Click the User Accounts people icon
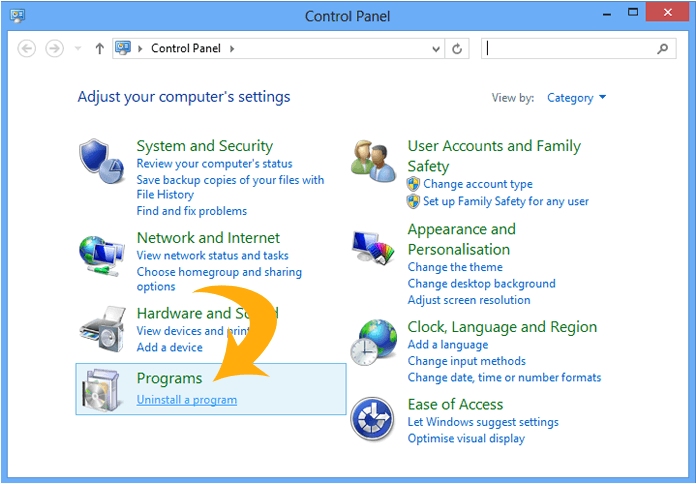Image resolution: width=696 pixels, height=484 pixels. click(x=374, y=161)
